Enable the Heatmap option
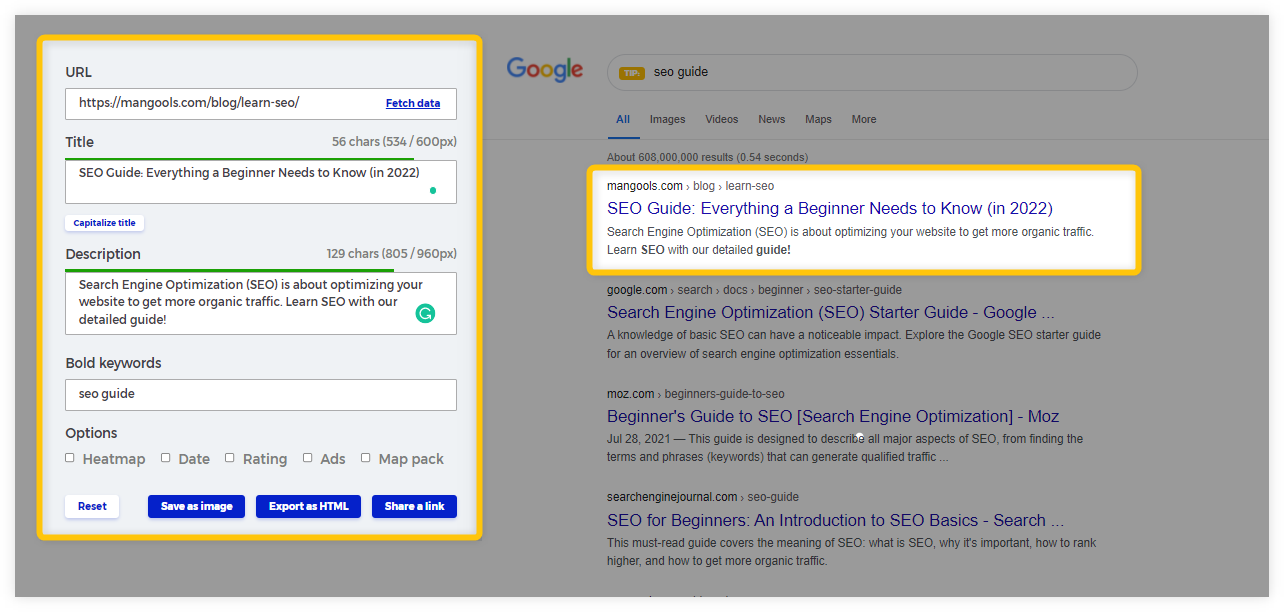The image size is (1284, 612). click(70, 458)
